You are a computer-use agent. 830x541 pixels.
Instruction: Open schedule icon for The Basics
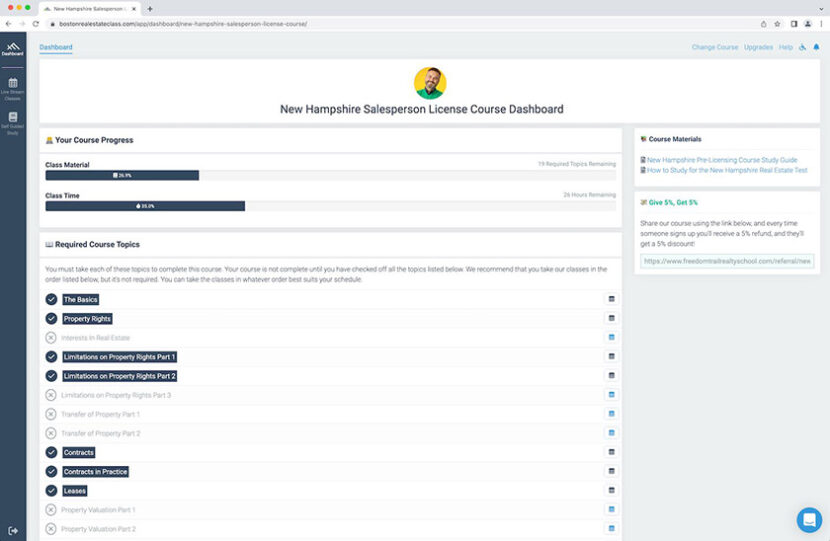pos(611,299)
